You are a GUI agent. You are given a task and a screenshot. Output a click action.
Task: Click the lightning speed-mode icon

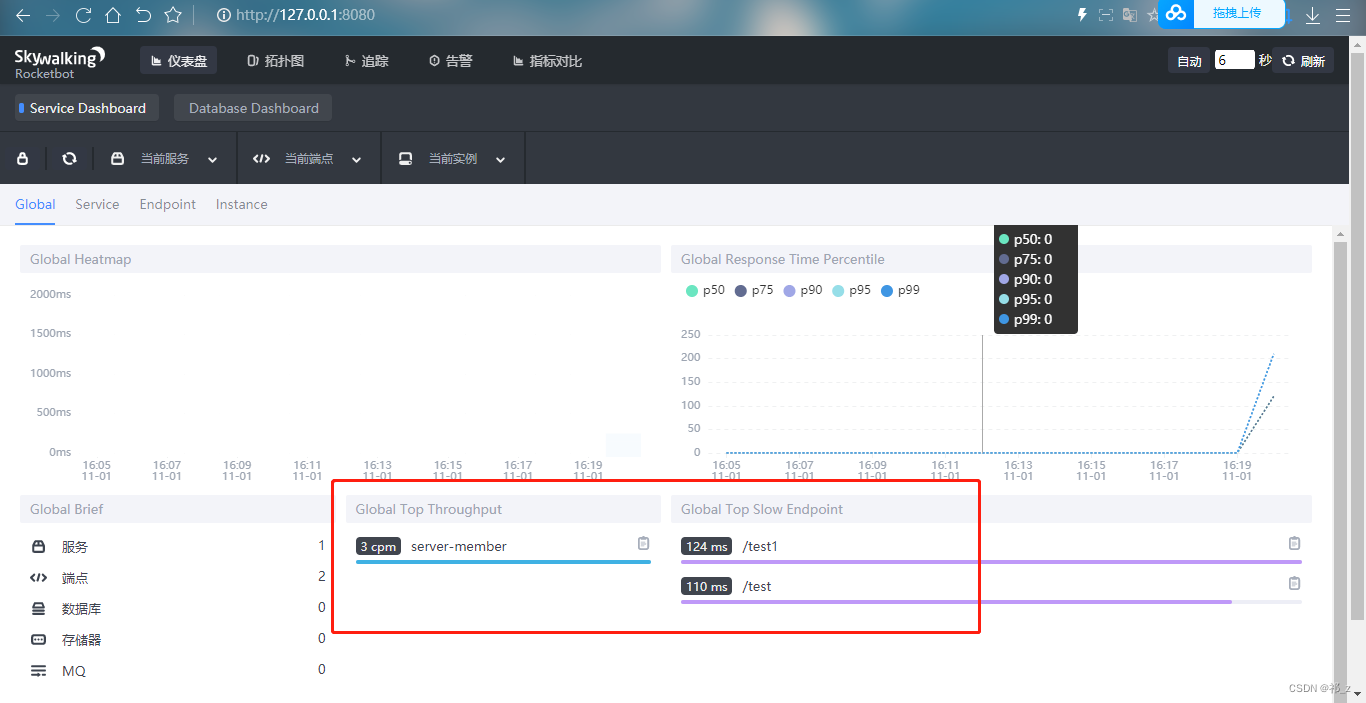[1081, 15]
